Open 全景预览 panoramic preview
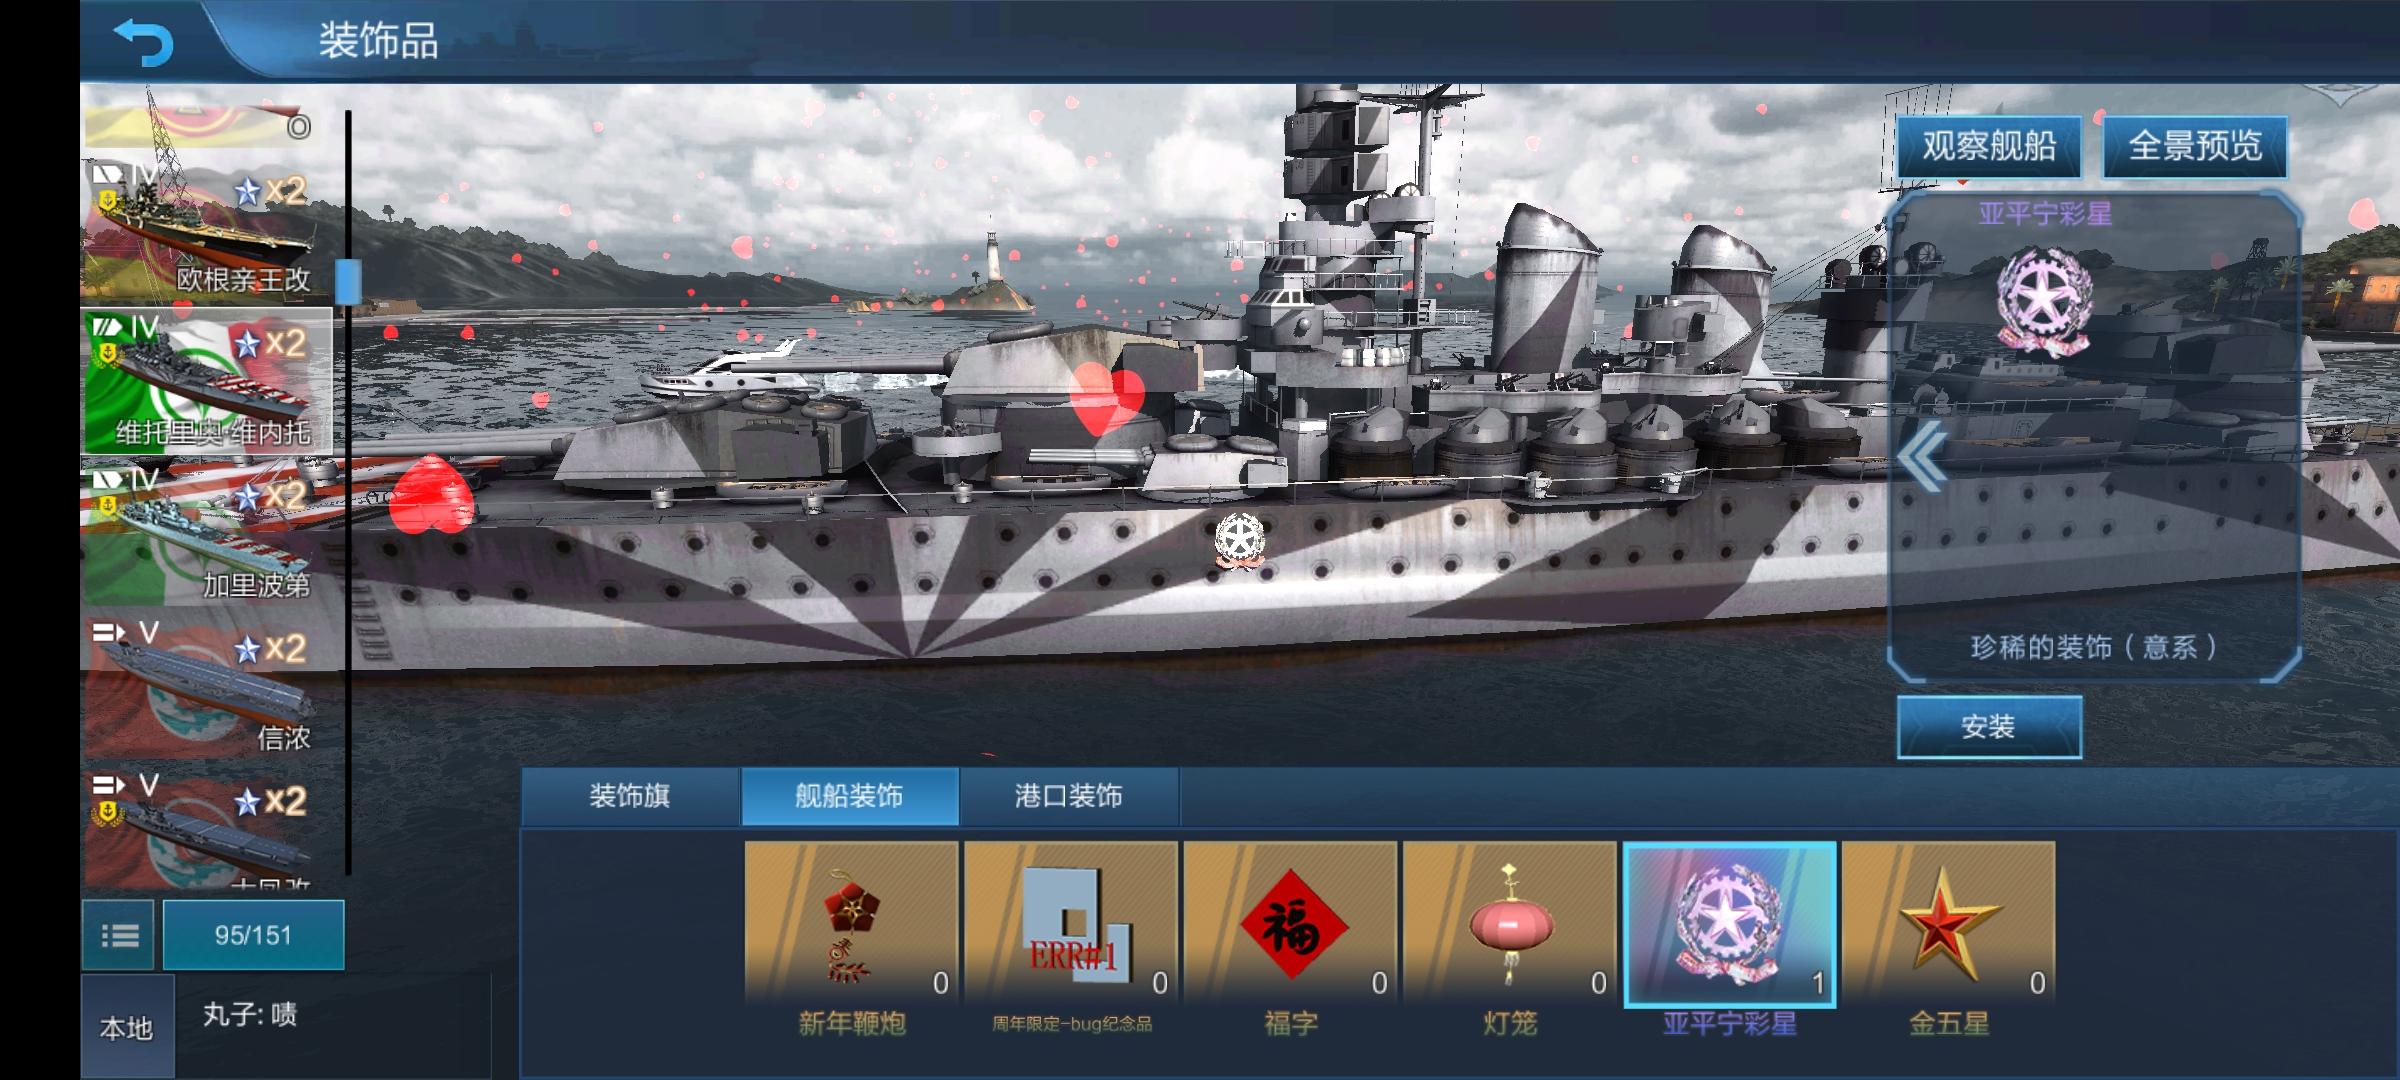Screen dimensions: 2400x1080 pyautogui.click(x=2195, y=147)
